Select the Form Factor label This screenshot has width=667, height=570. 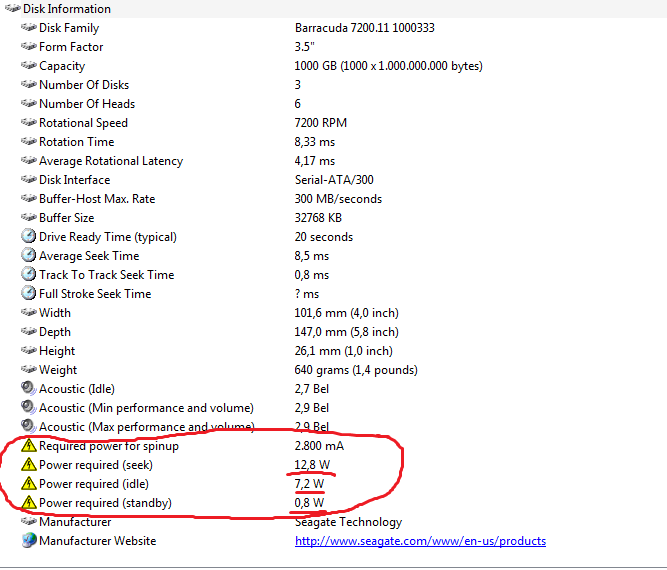71,47
